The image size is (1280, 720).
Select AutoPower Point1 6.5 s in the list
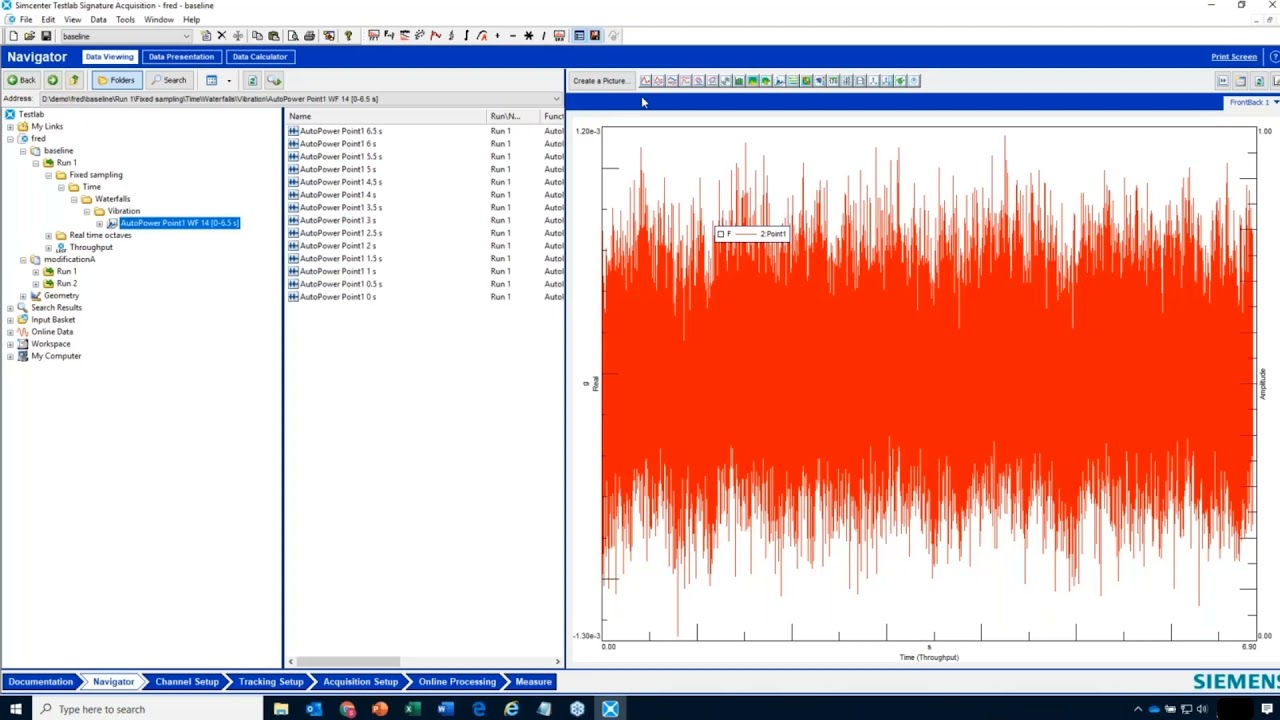point(341,131)
